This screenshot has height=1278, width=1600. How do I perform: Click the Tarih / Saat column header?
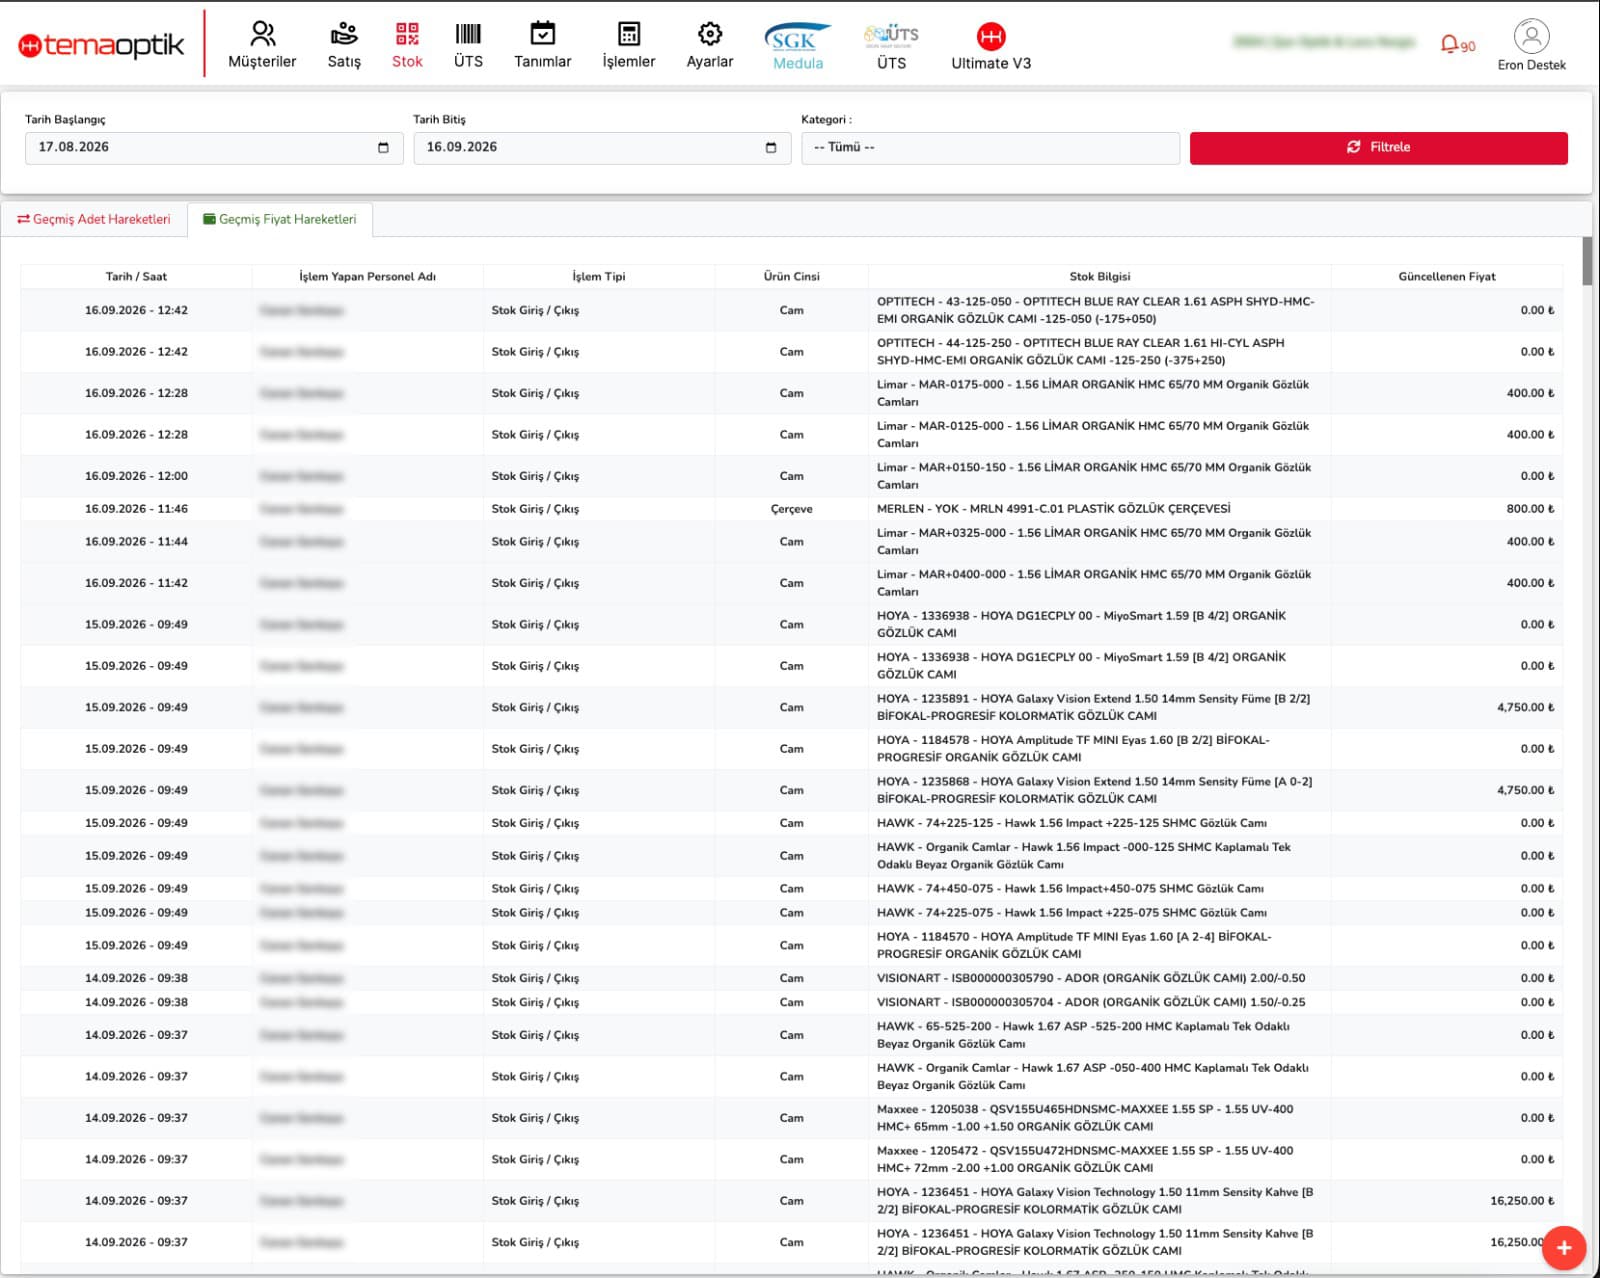click(136, 276)
